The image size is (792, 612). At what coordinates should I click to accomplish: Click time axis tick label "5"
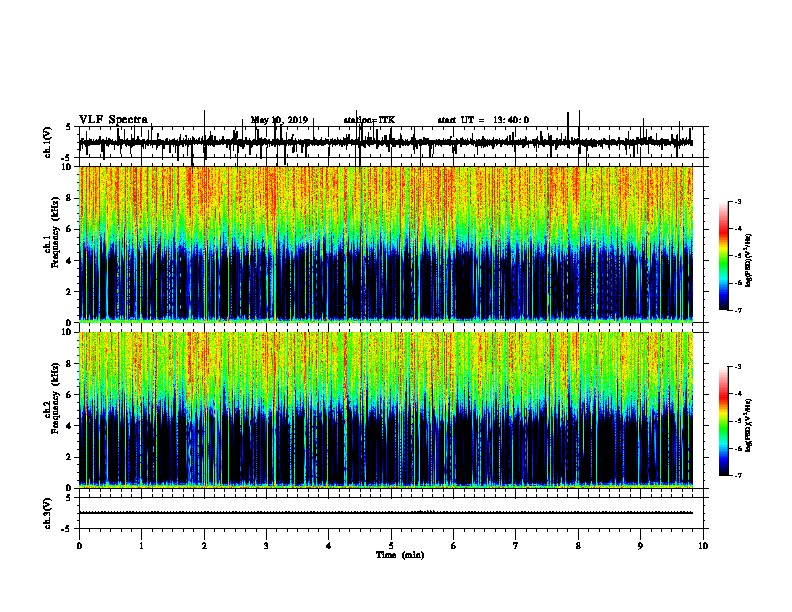coord(391,546)
